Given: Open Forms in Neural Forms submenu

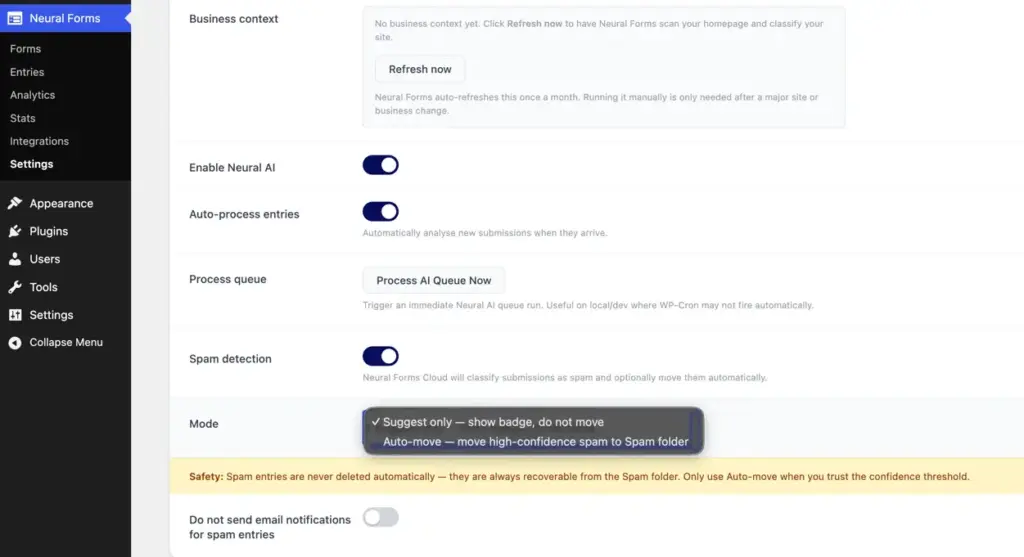Looking at the screenshot, I should pos(25,49).
